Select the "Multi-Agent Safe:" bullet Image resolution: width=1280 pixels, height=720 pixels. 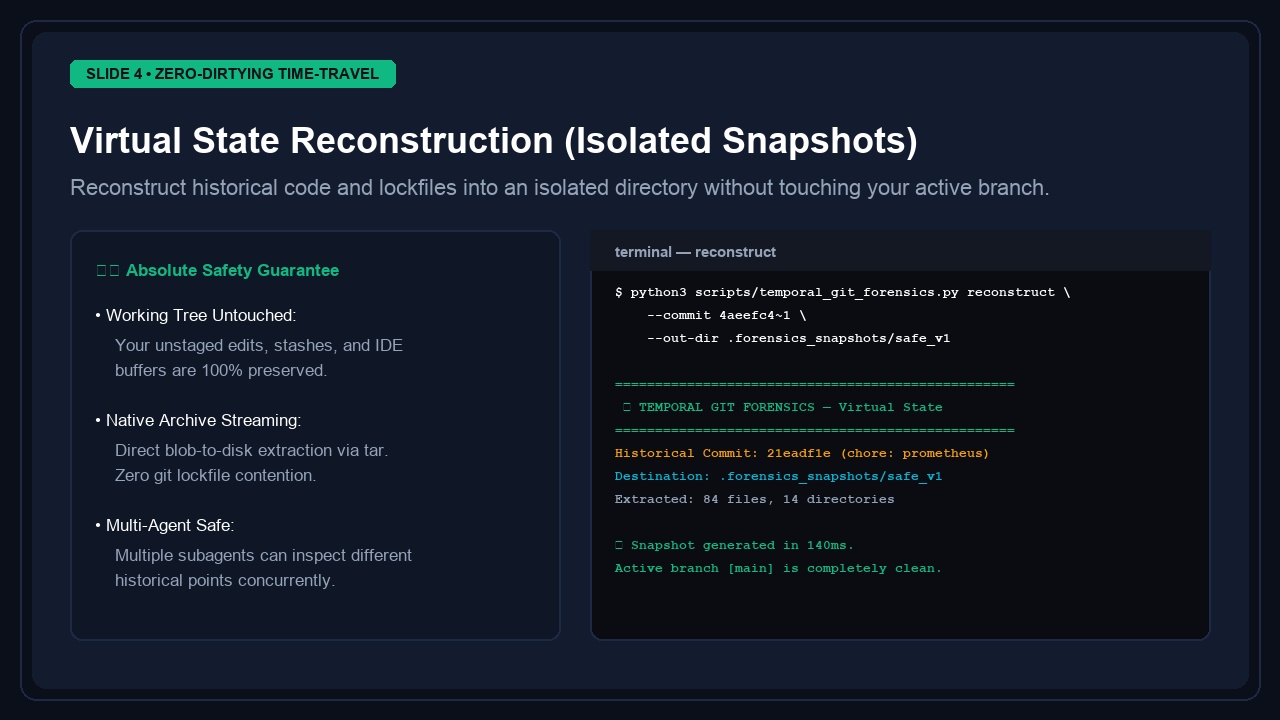[x=165, y=526]
